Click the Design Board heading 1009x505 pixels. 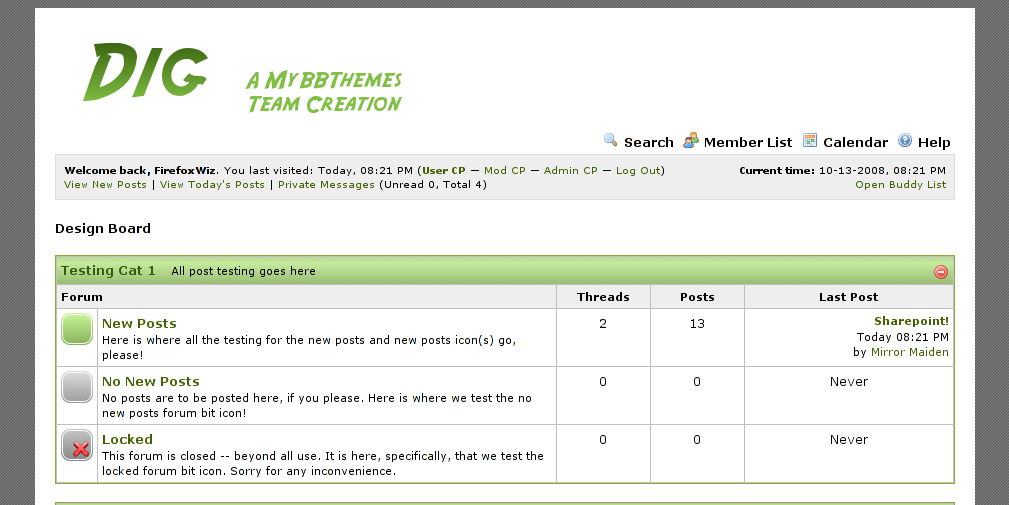tap(103, 228)
